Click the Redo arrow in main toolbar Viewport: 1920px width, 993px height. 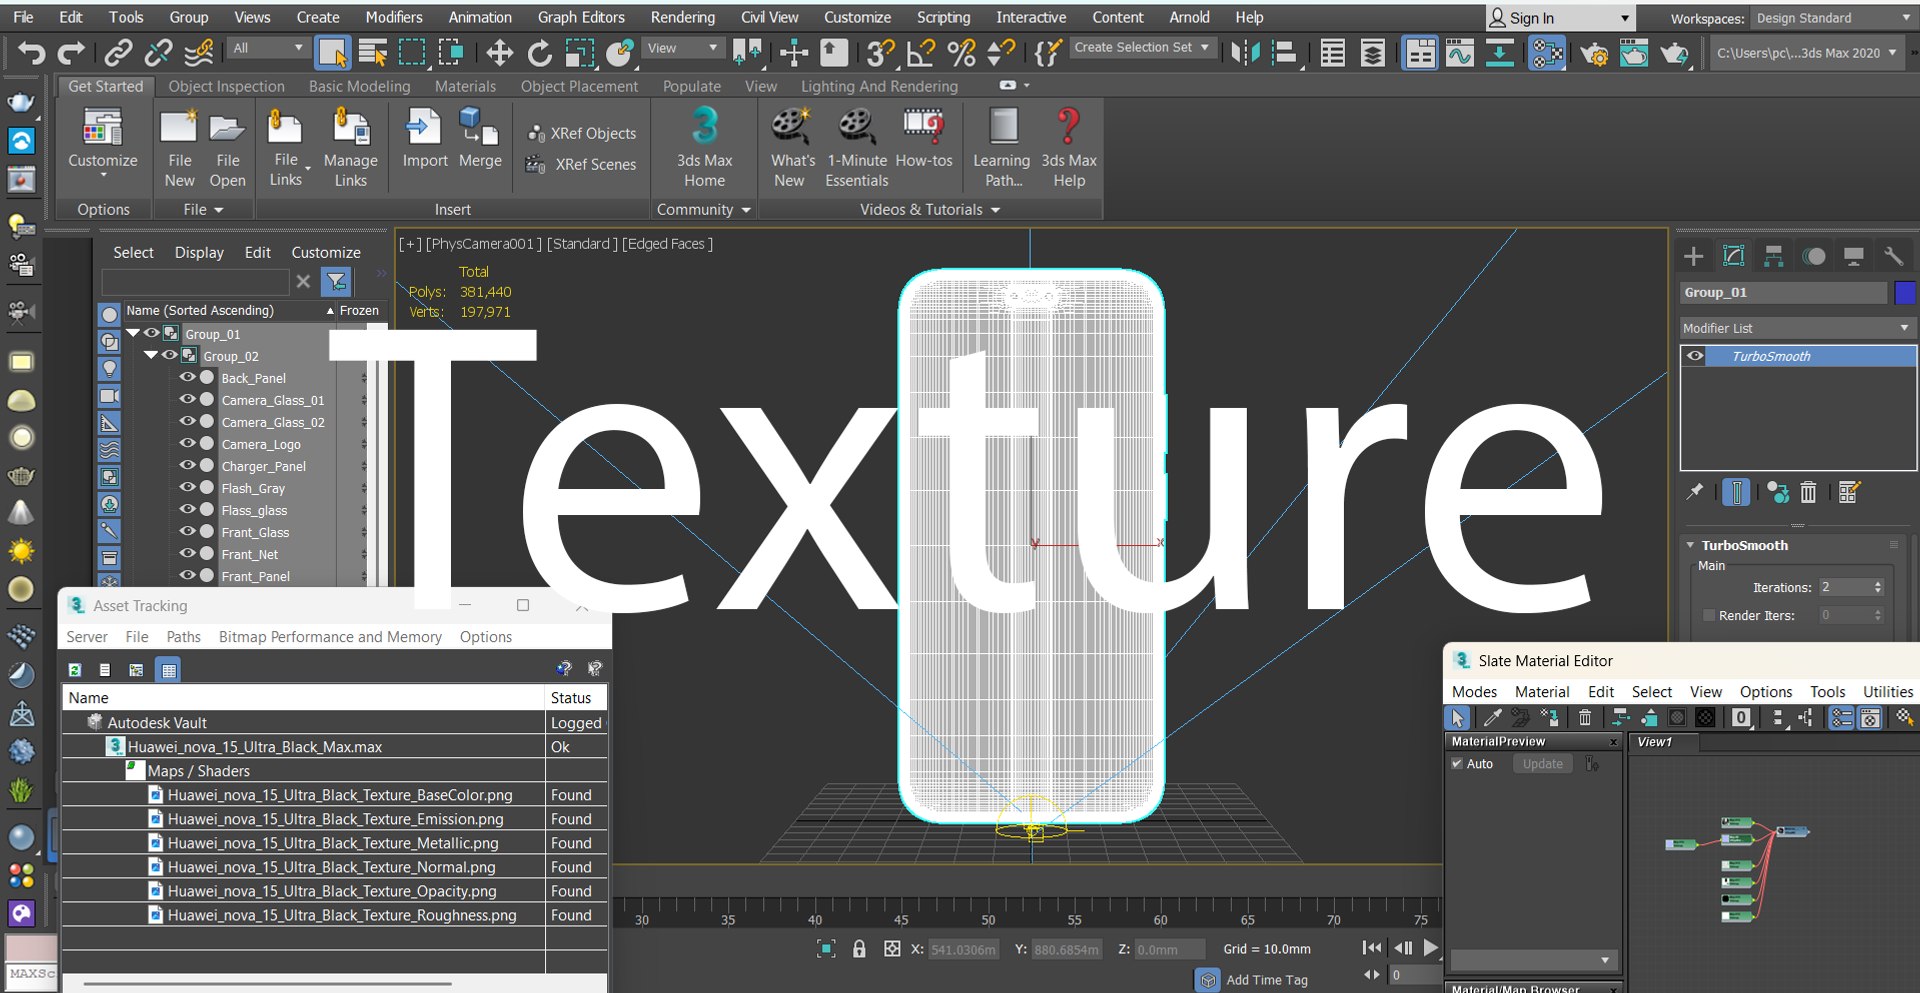point(71,52)
